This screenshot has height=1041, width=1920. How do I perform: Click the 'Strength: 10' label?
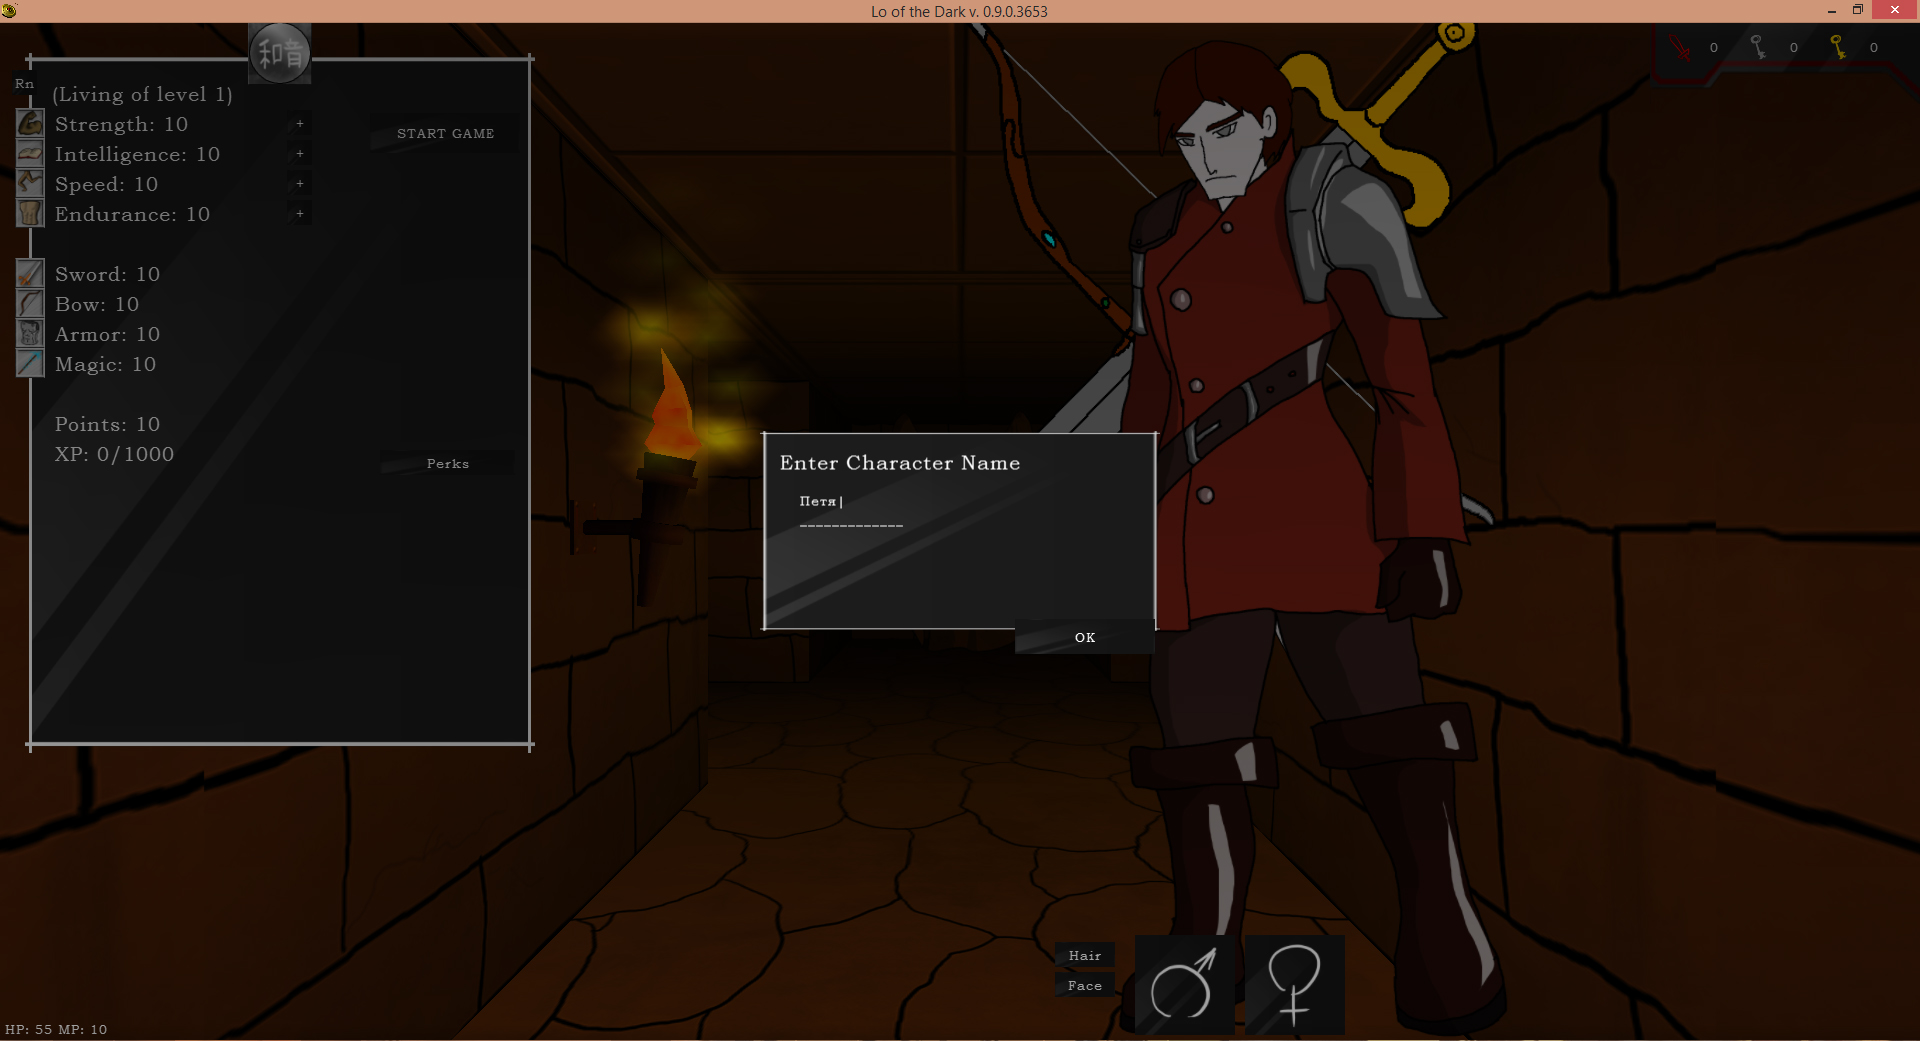point(121,124)
